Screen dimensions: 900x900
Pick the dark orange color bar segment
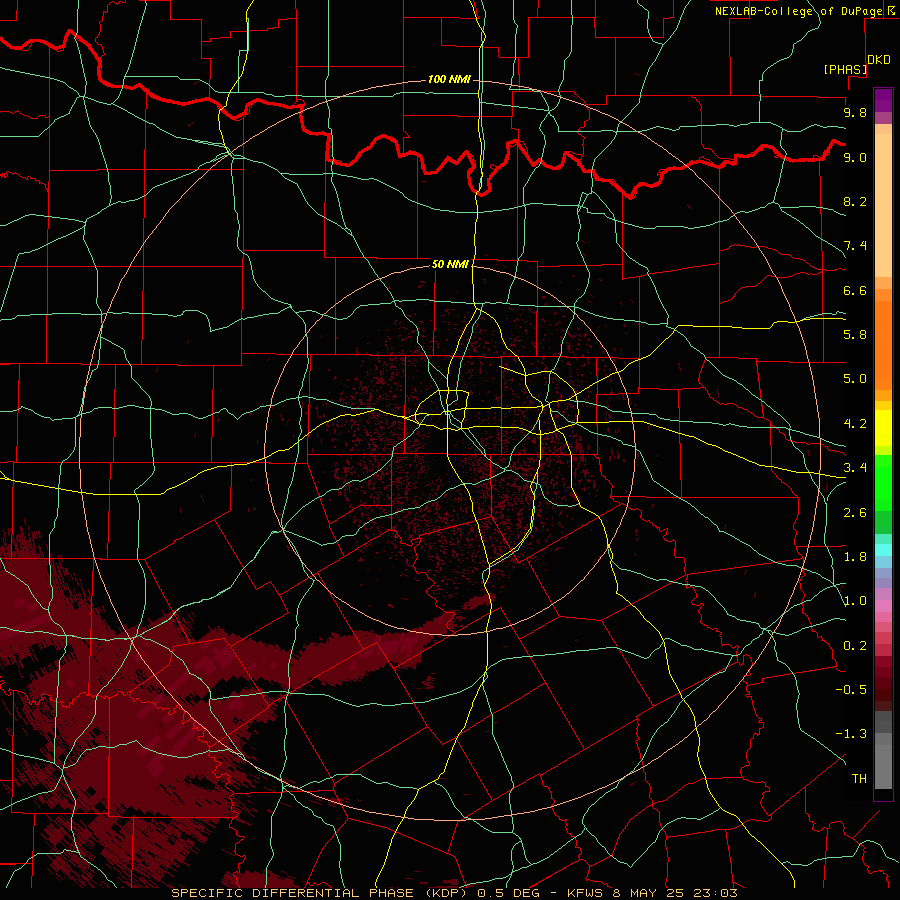[883, 346]
